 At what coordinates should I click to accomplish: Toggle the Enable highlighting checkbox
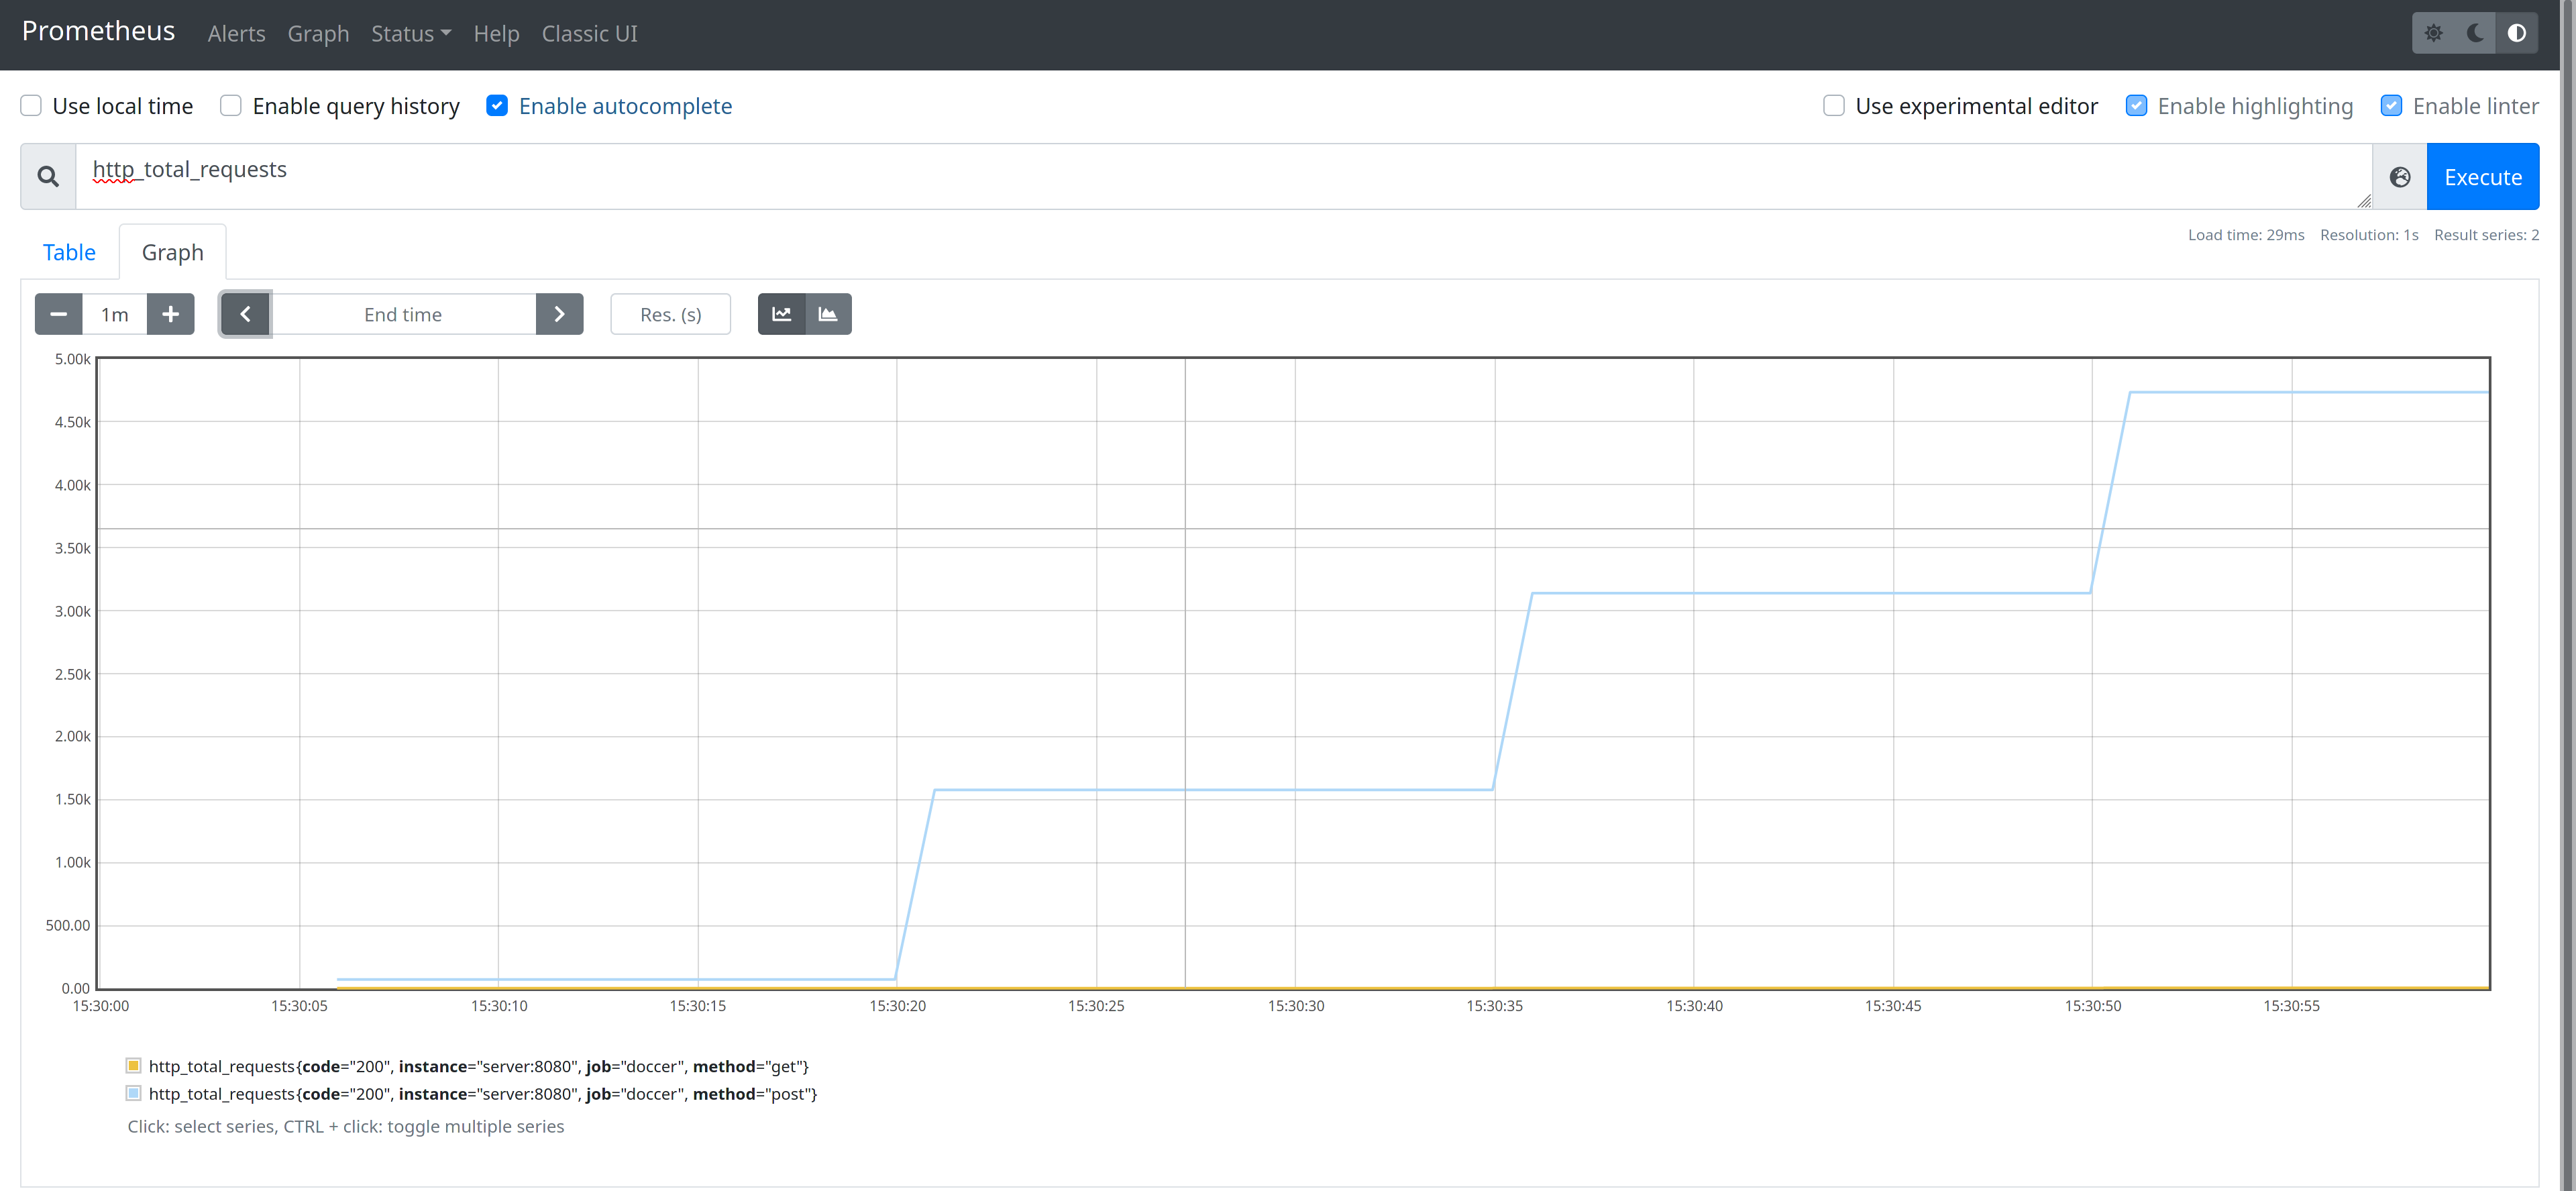[x=2136, y=106]
